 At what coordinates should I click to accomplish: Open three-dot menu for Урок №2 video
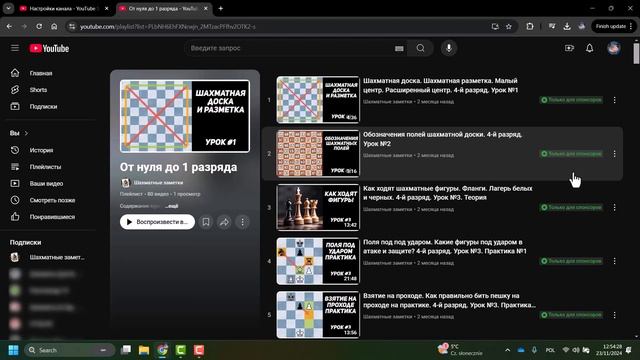click(614, 154)
